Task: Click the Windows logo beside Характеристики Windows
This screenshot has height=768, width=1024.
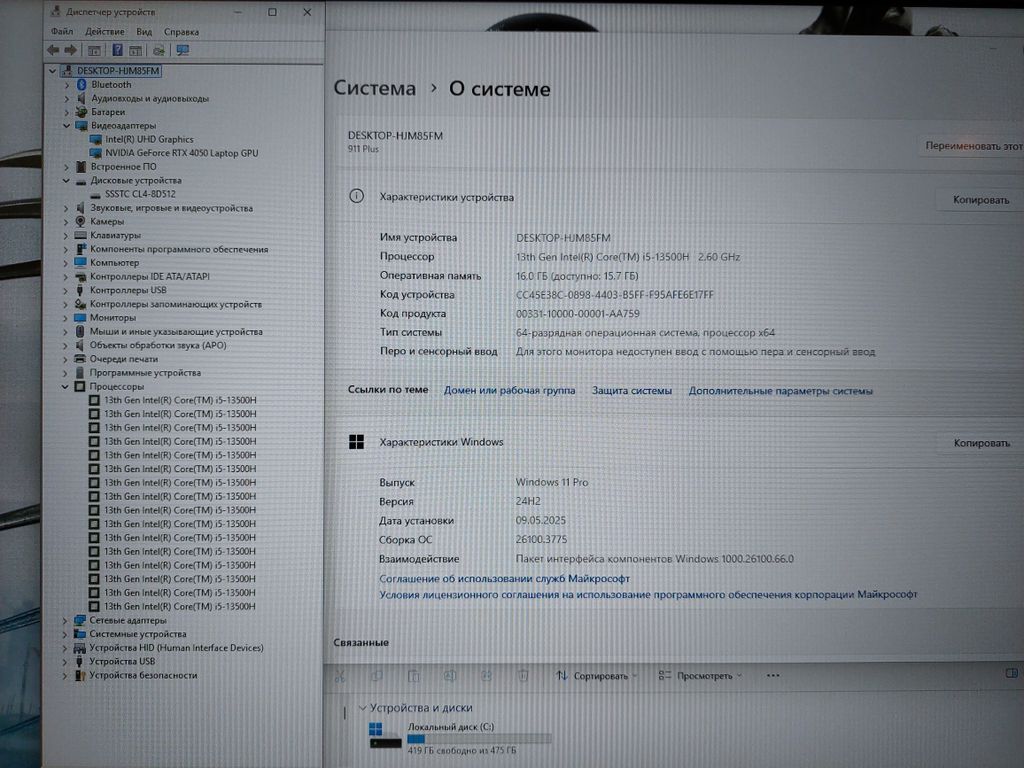Action: coord(356,442)
